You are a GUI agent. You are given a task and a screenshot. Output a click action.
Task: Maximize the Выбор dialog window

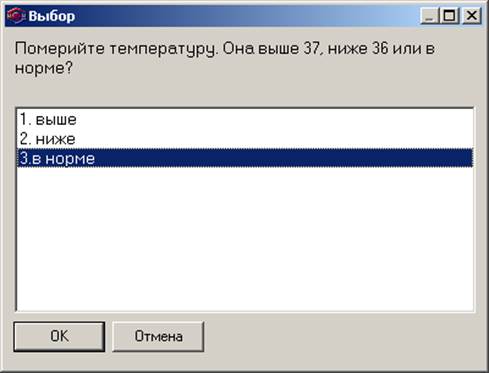pos(450,16)
